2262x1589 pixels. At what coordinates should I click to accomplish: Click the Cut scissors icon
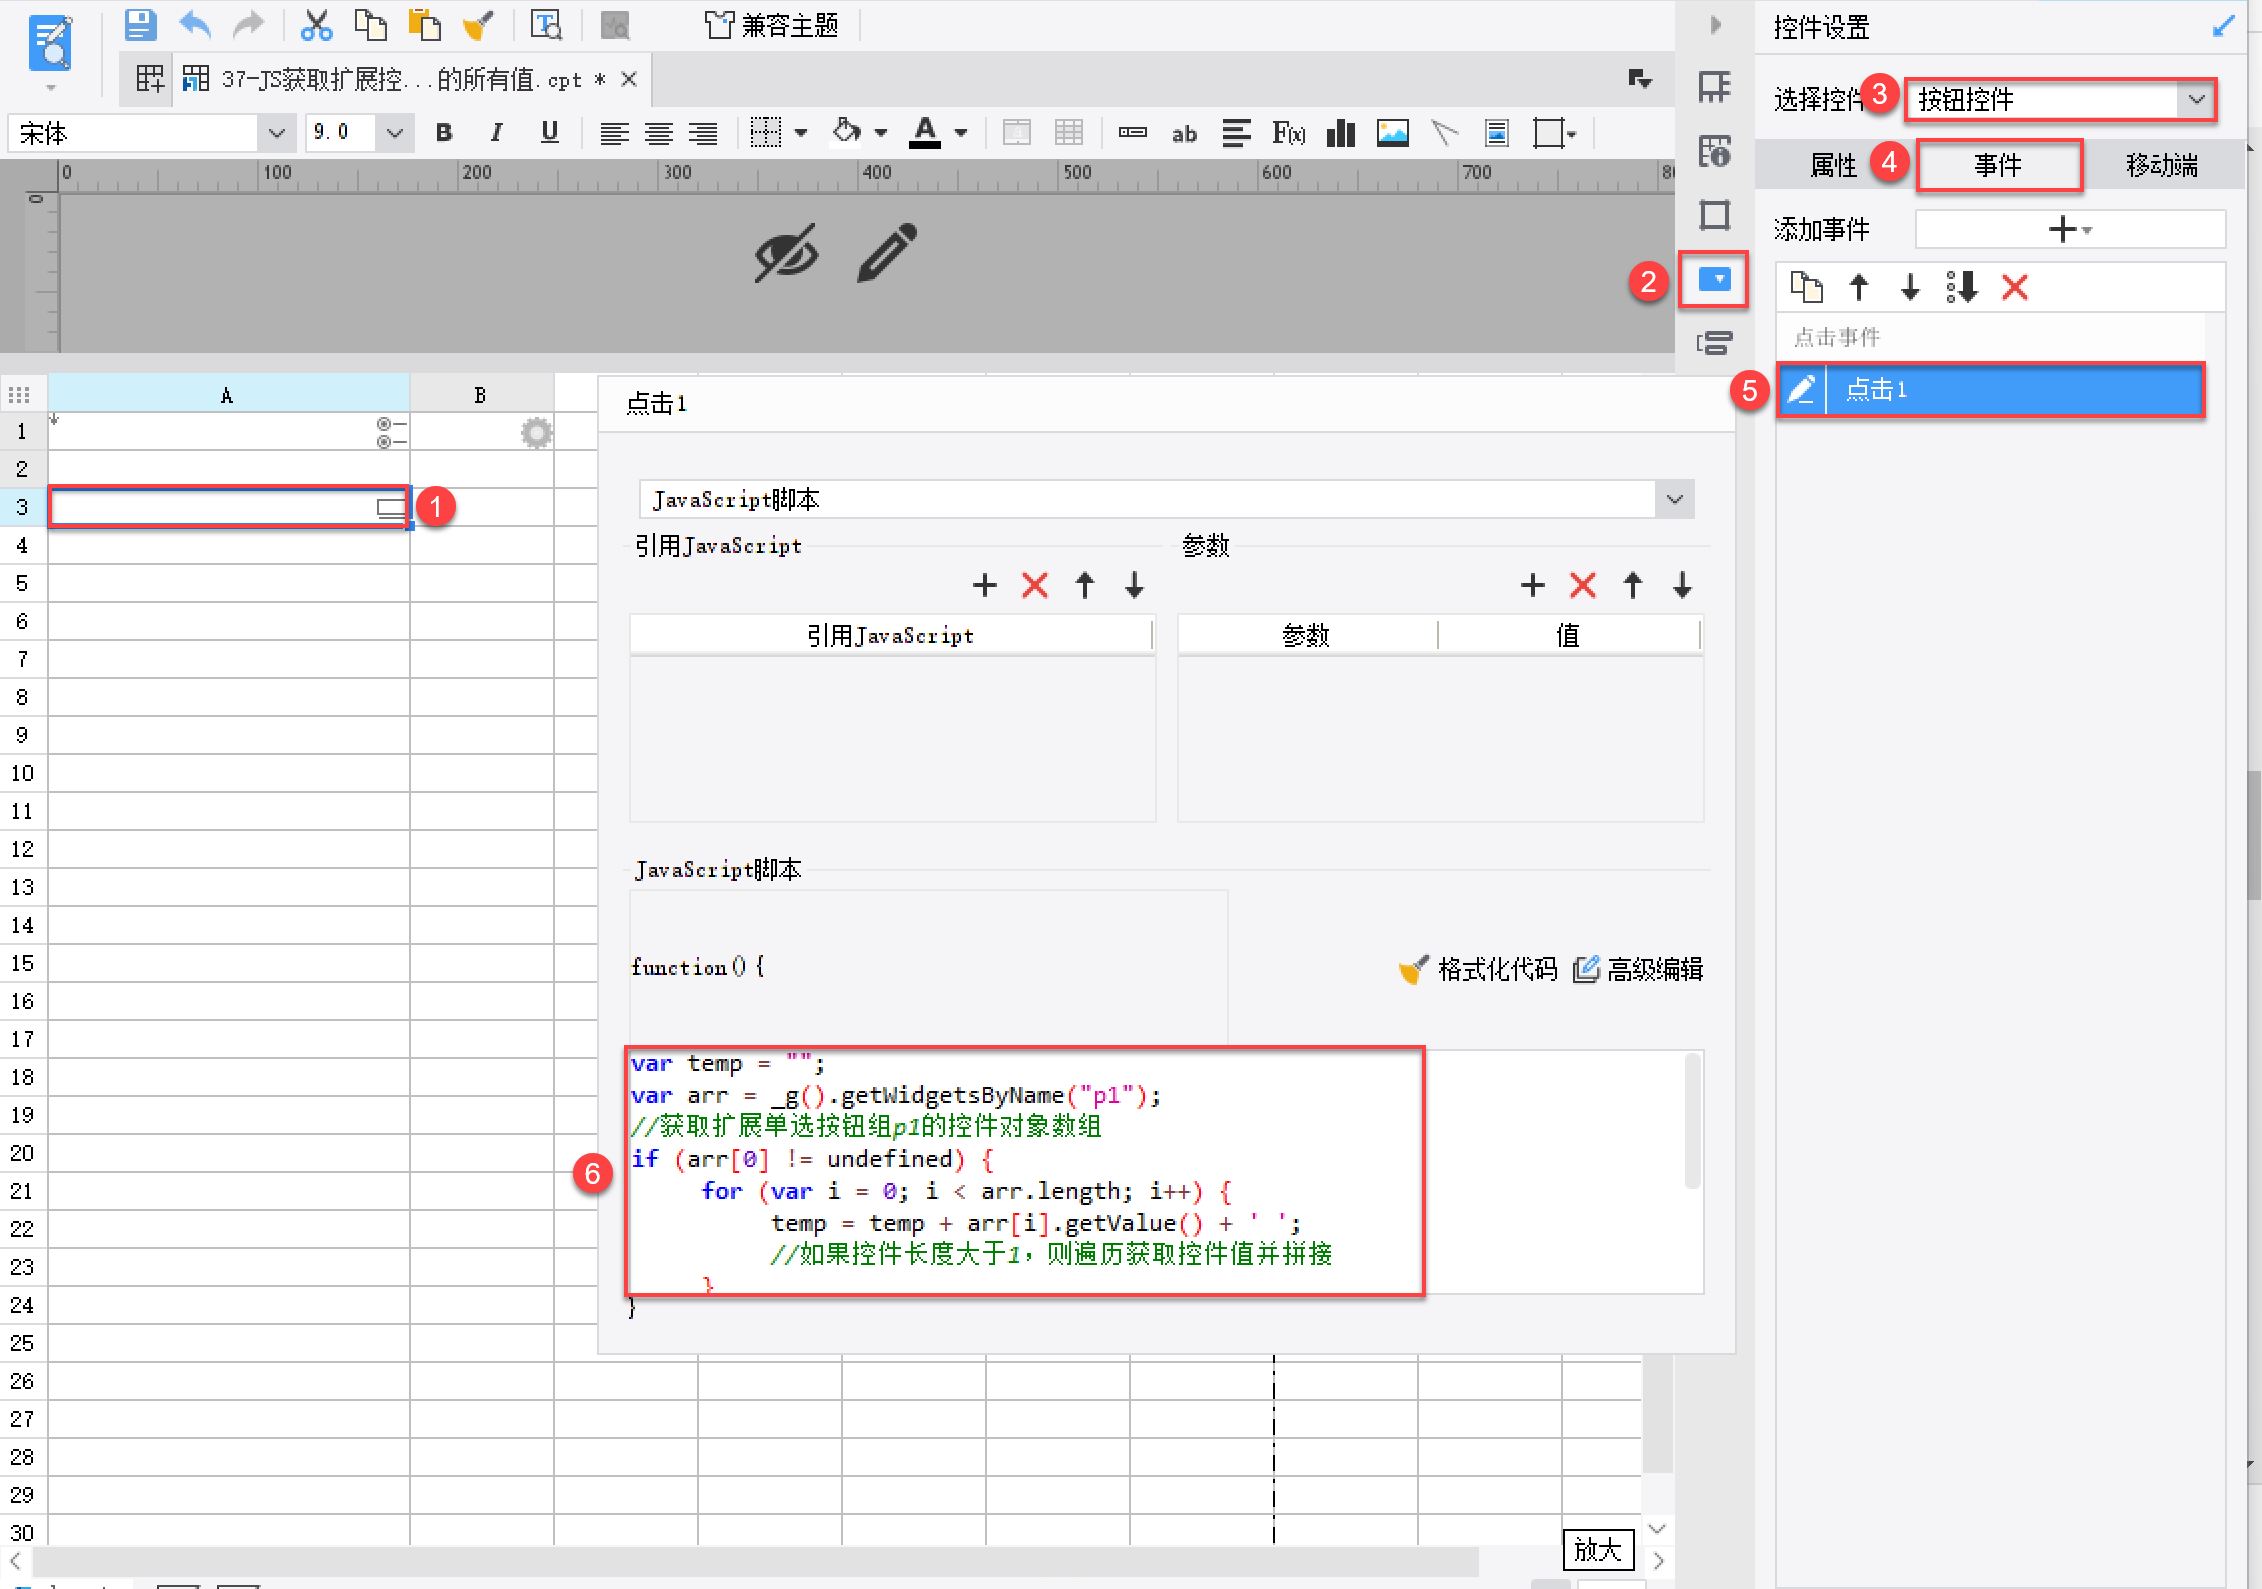316,25
